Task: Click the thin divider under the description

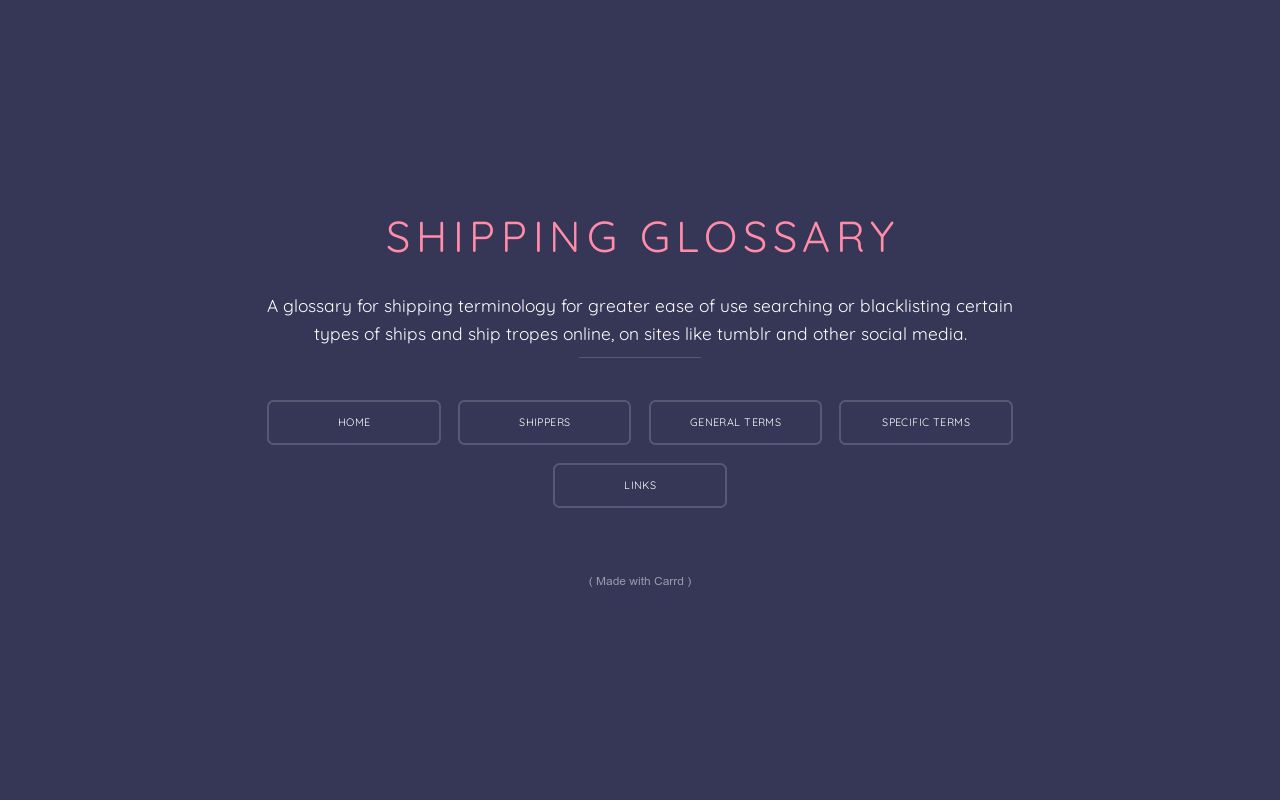Action: (x=640, y=357)
